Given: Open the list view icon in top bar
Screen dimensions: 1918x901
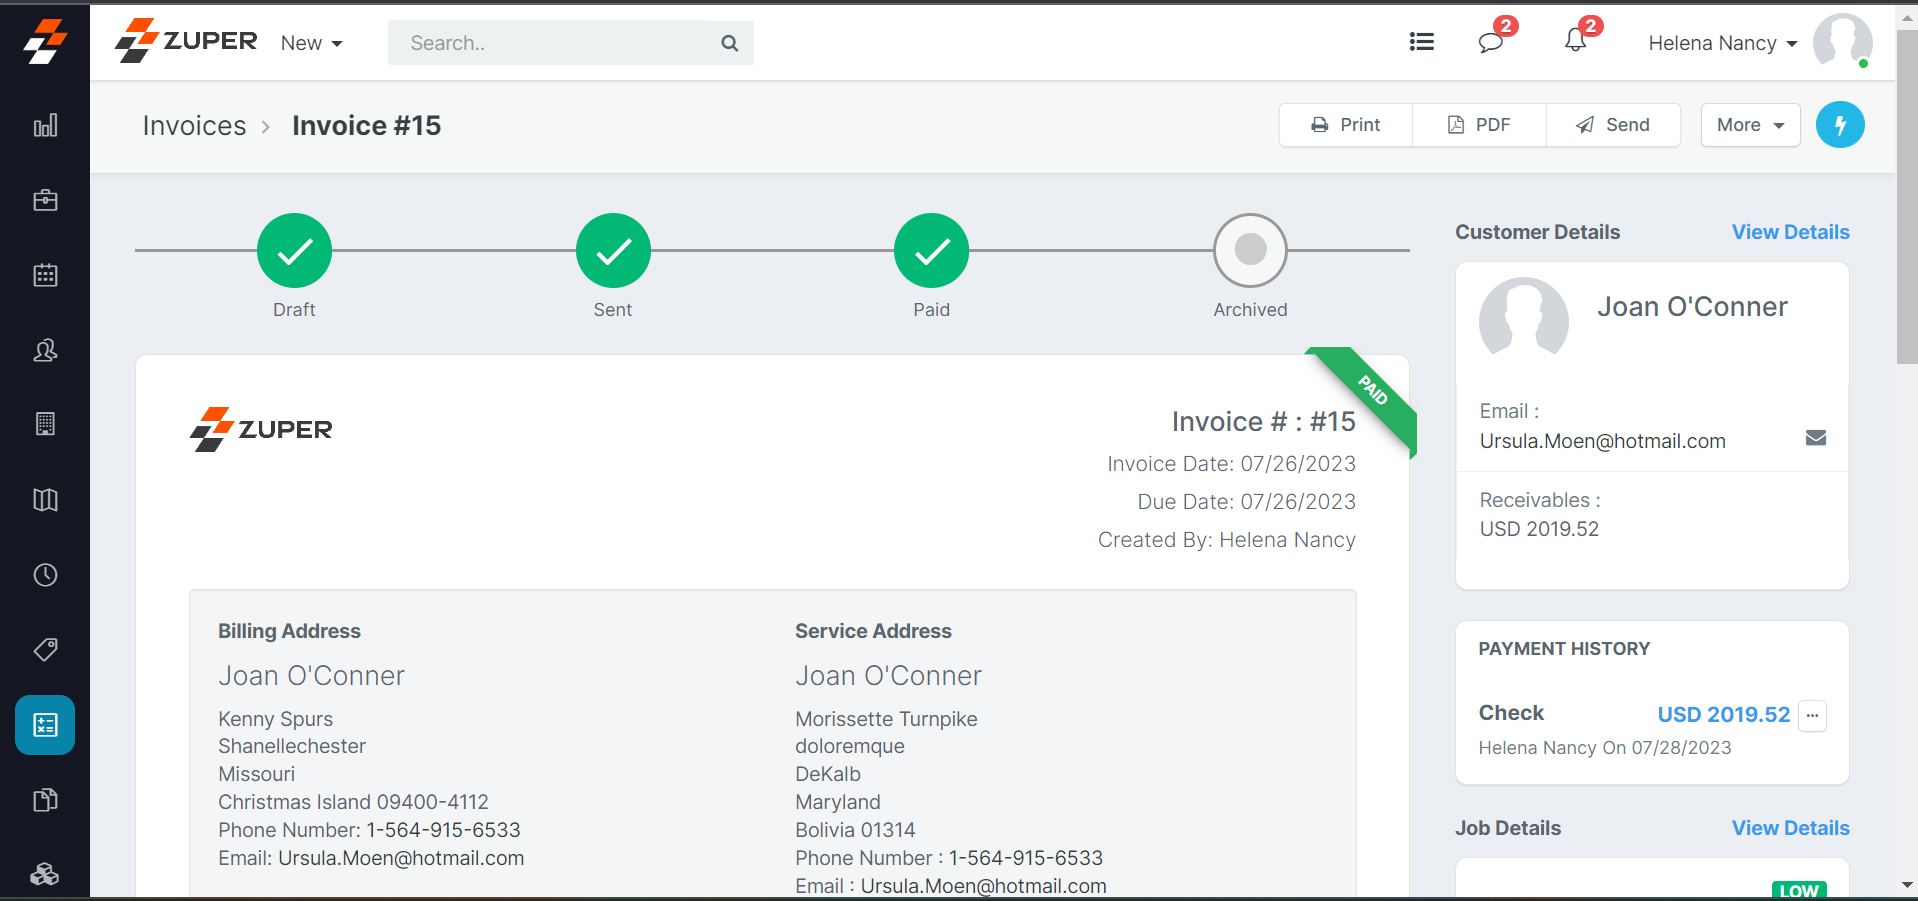Looking at the screenshot, I should click(x=1421, y=42).
